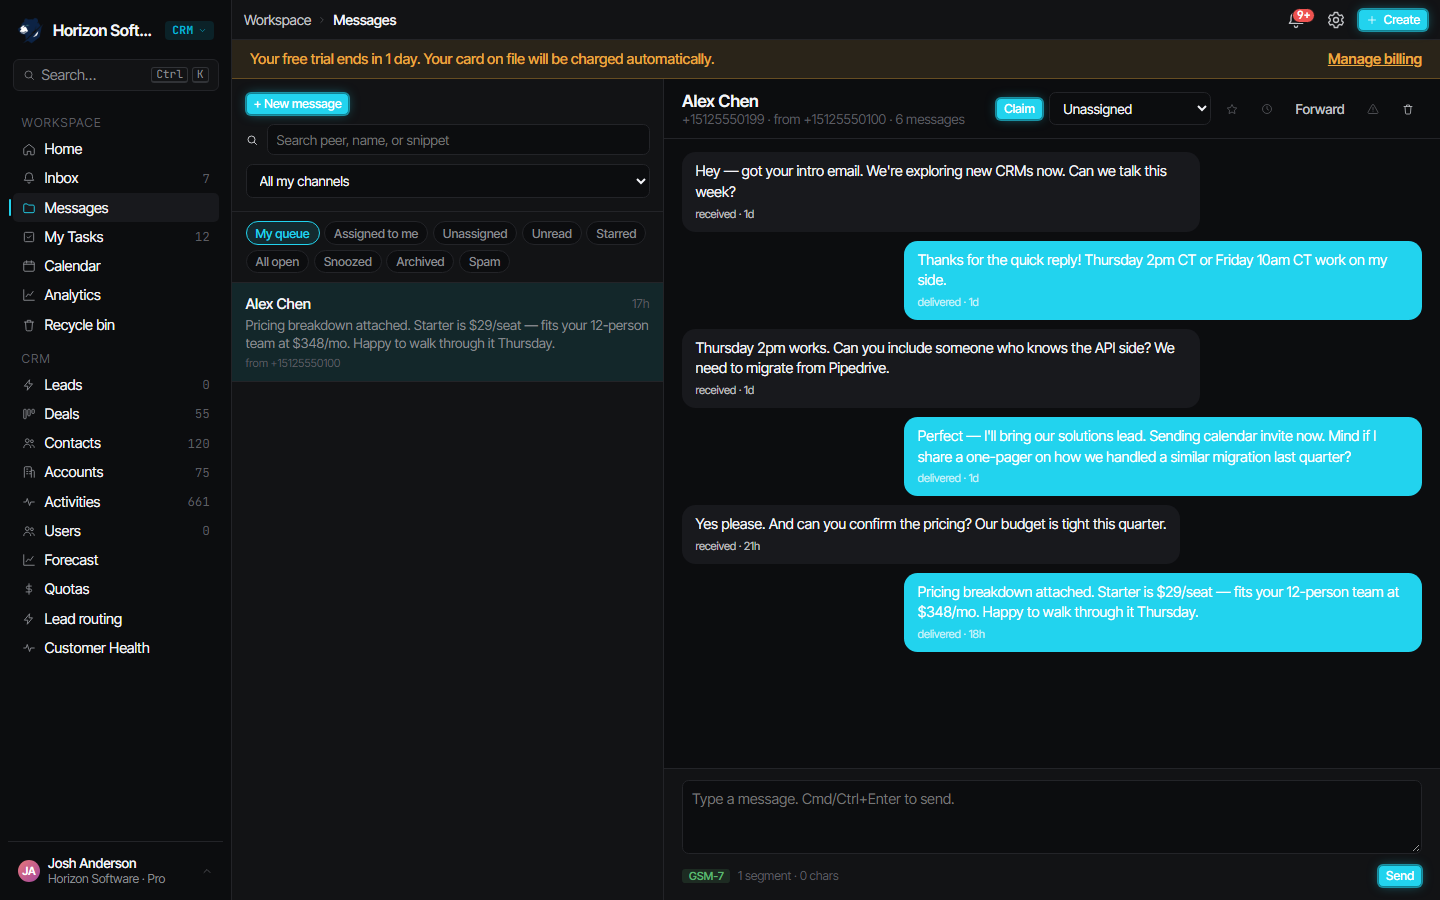This screenshot has height=900, width=1440.
Task: Star the Alex Chen conversation
Action: click(x=1232, y=109)
